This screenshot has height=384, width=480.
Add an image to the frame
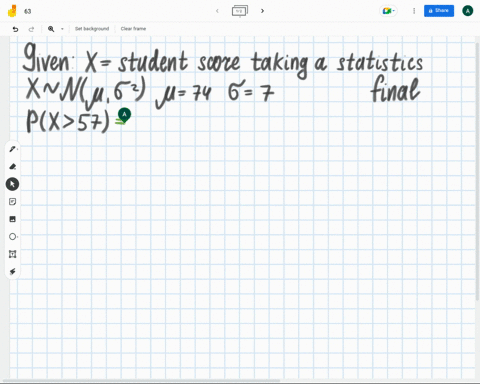tap(13, 219)
